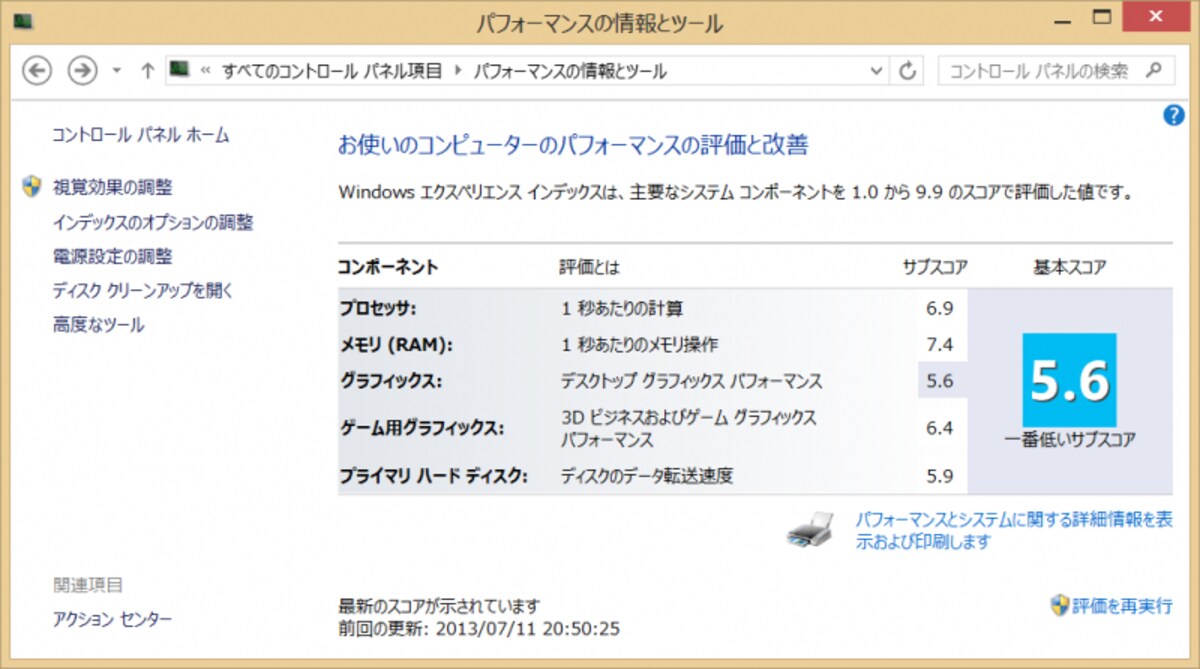
Task: Refresh the page with the reload icon
Action: (x=908, y=71)
